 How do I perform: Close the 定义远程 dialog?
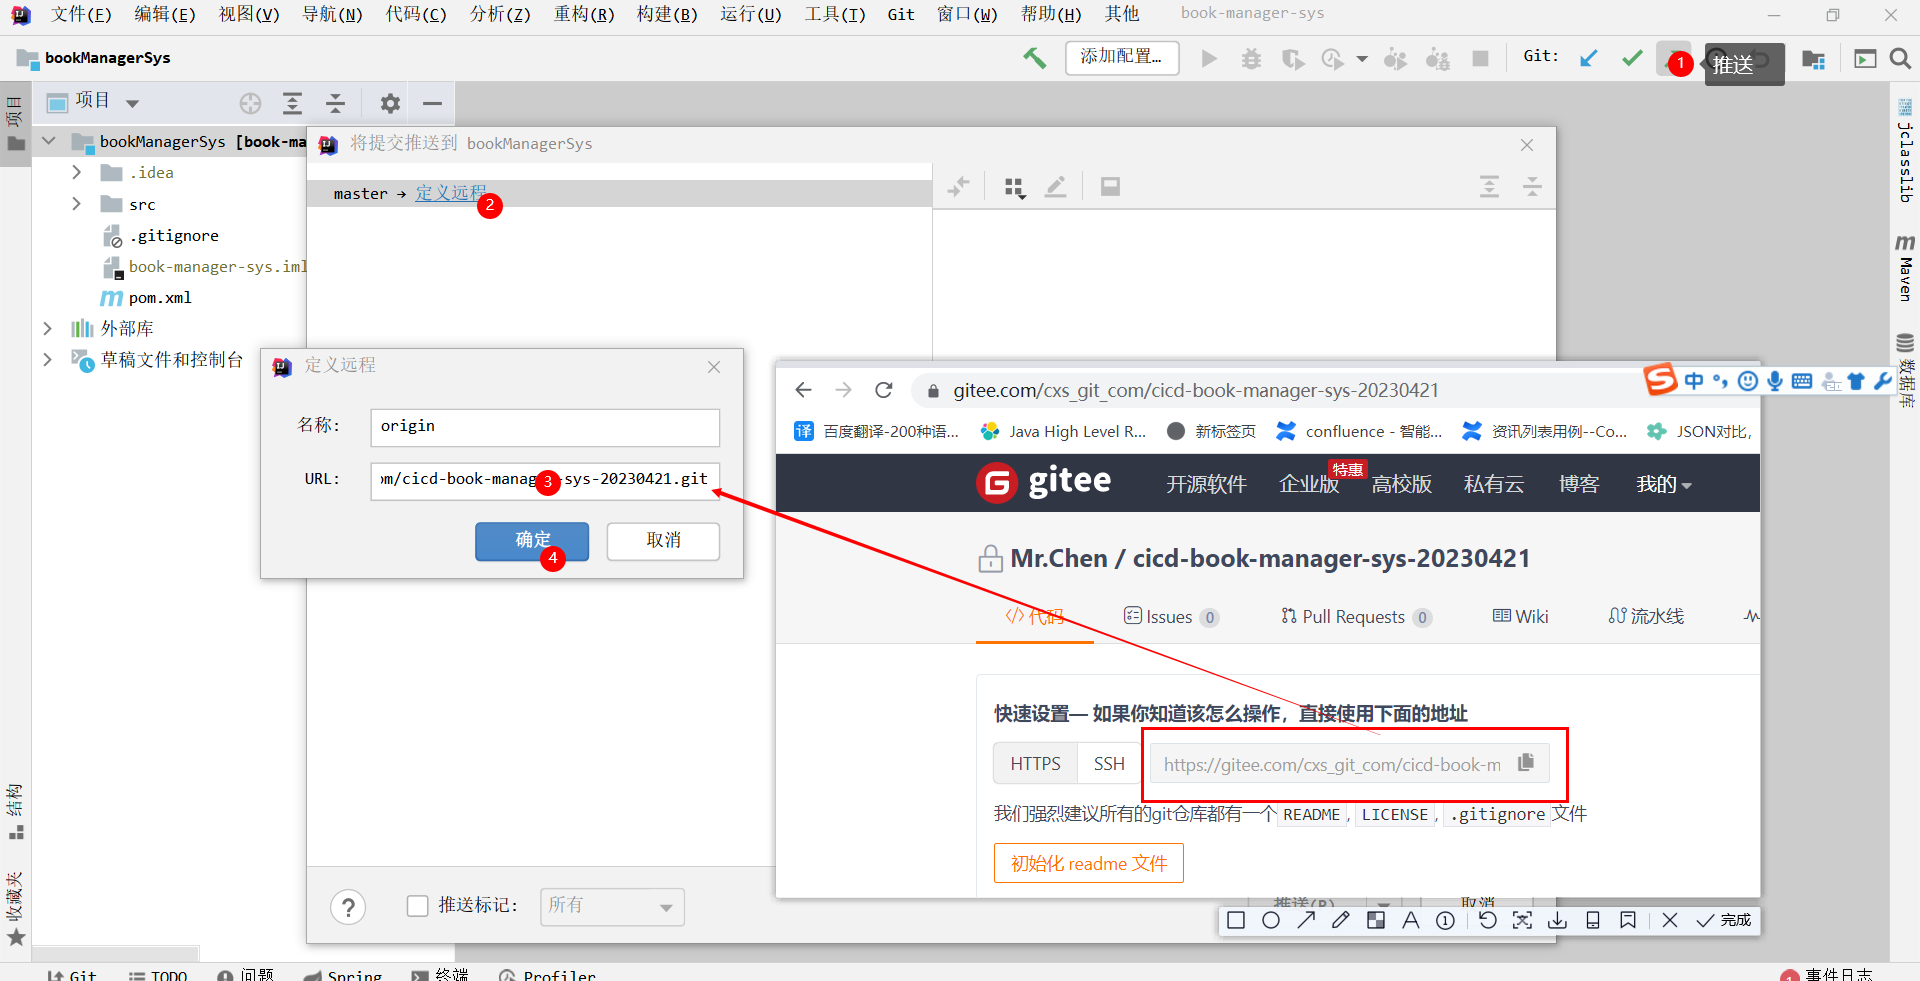tap(714, 367)
